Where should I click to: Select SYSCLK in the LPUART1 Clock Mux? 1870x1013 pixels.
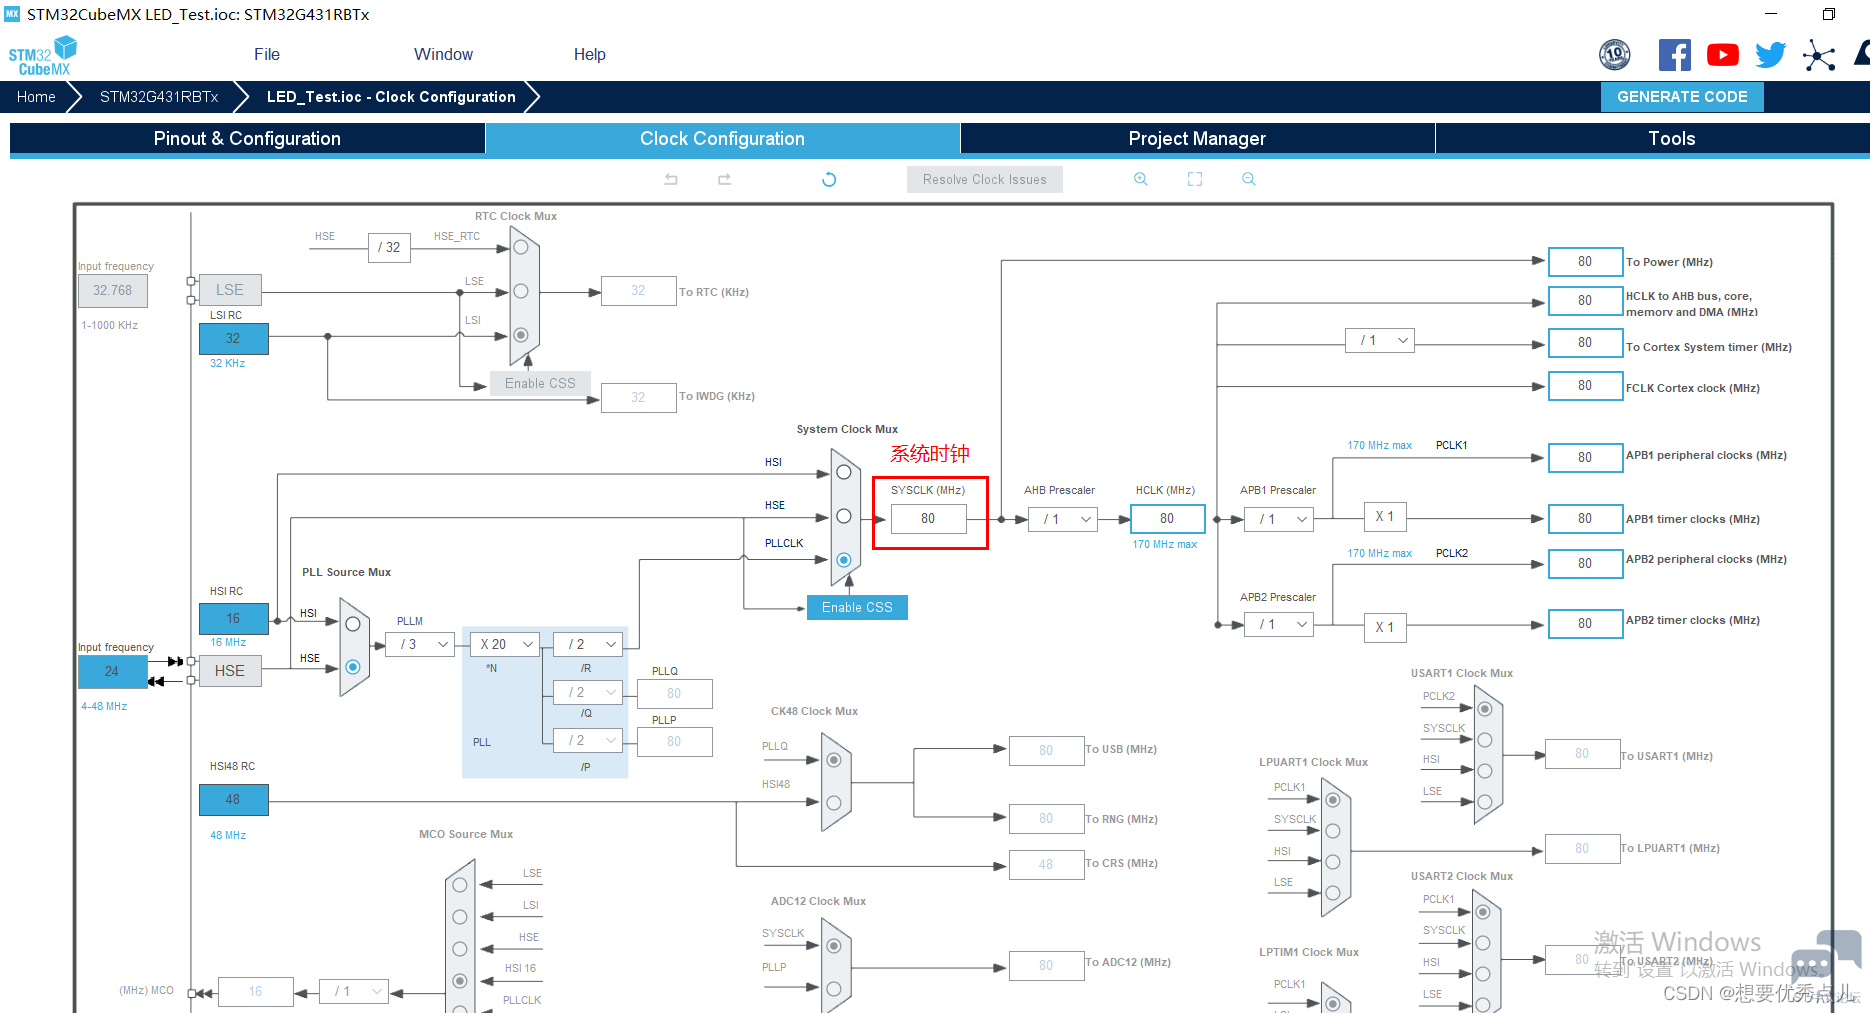[x=1333, y=831]
